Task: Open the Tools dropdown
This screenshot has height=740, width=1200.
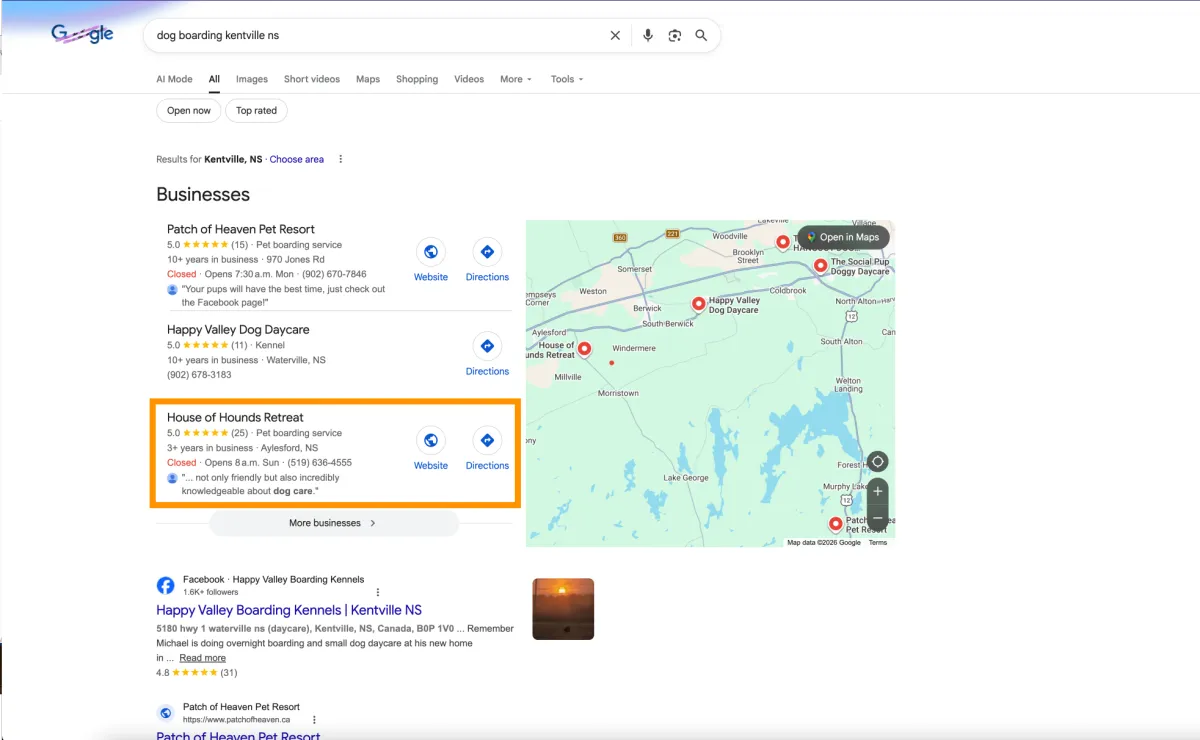Action: click(566, 79)
